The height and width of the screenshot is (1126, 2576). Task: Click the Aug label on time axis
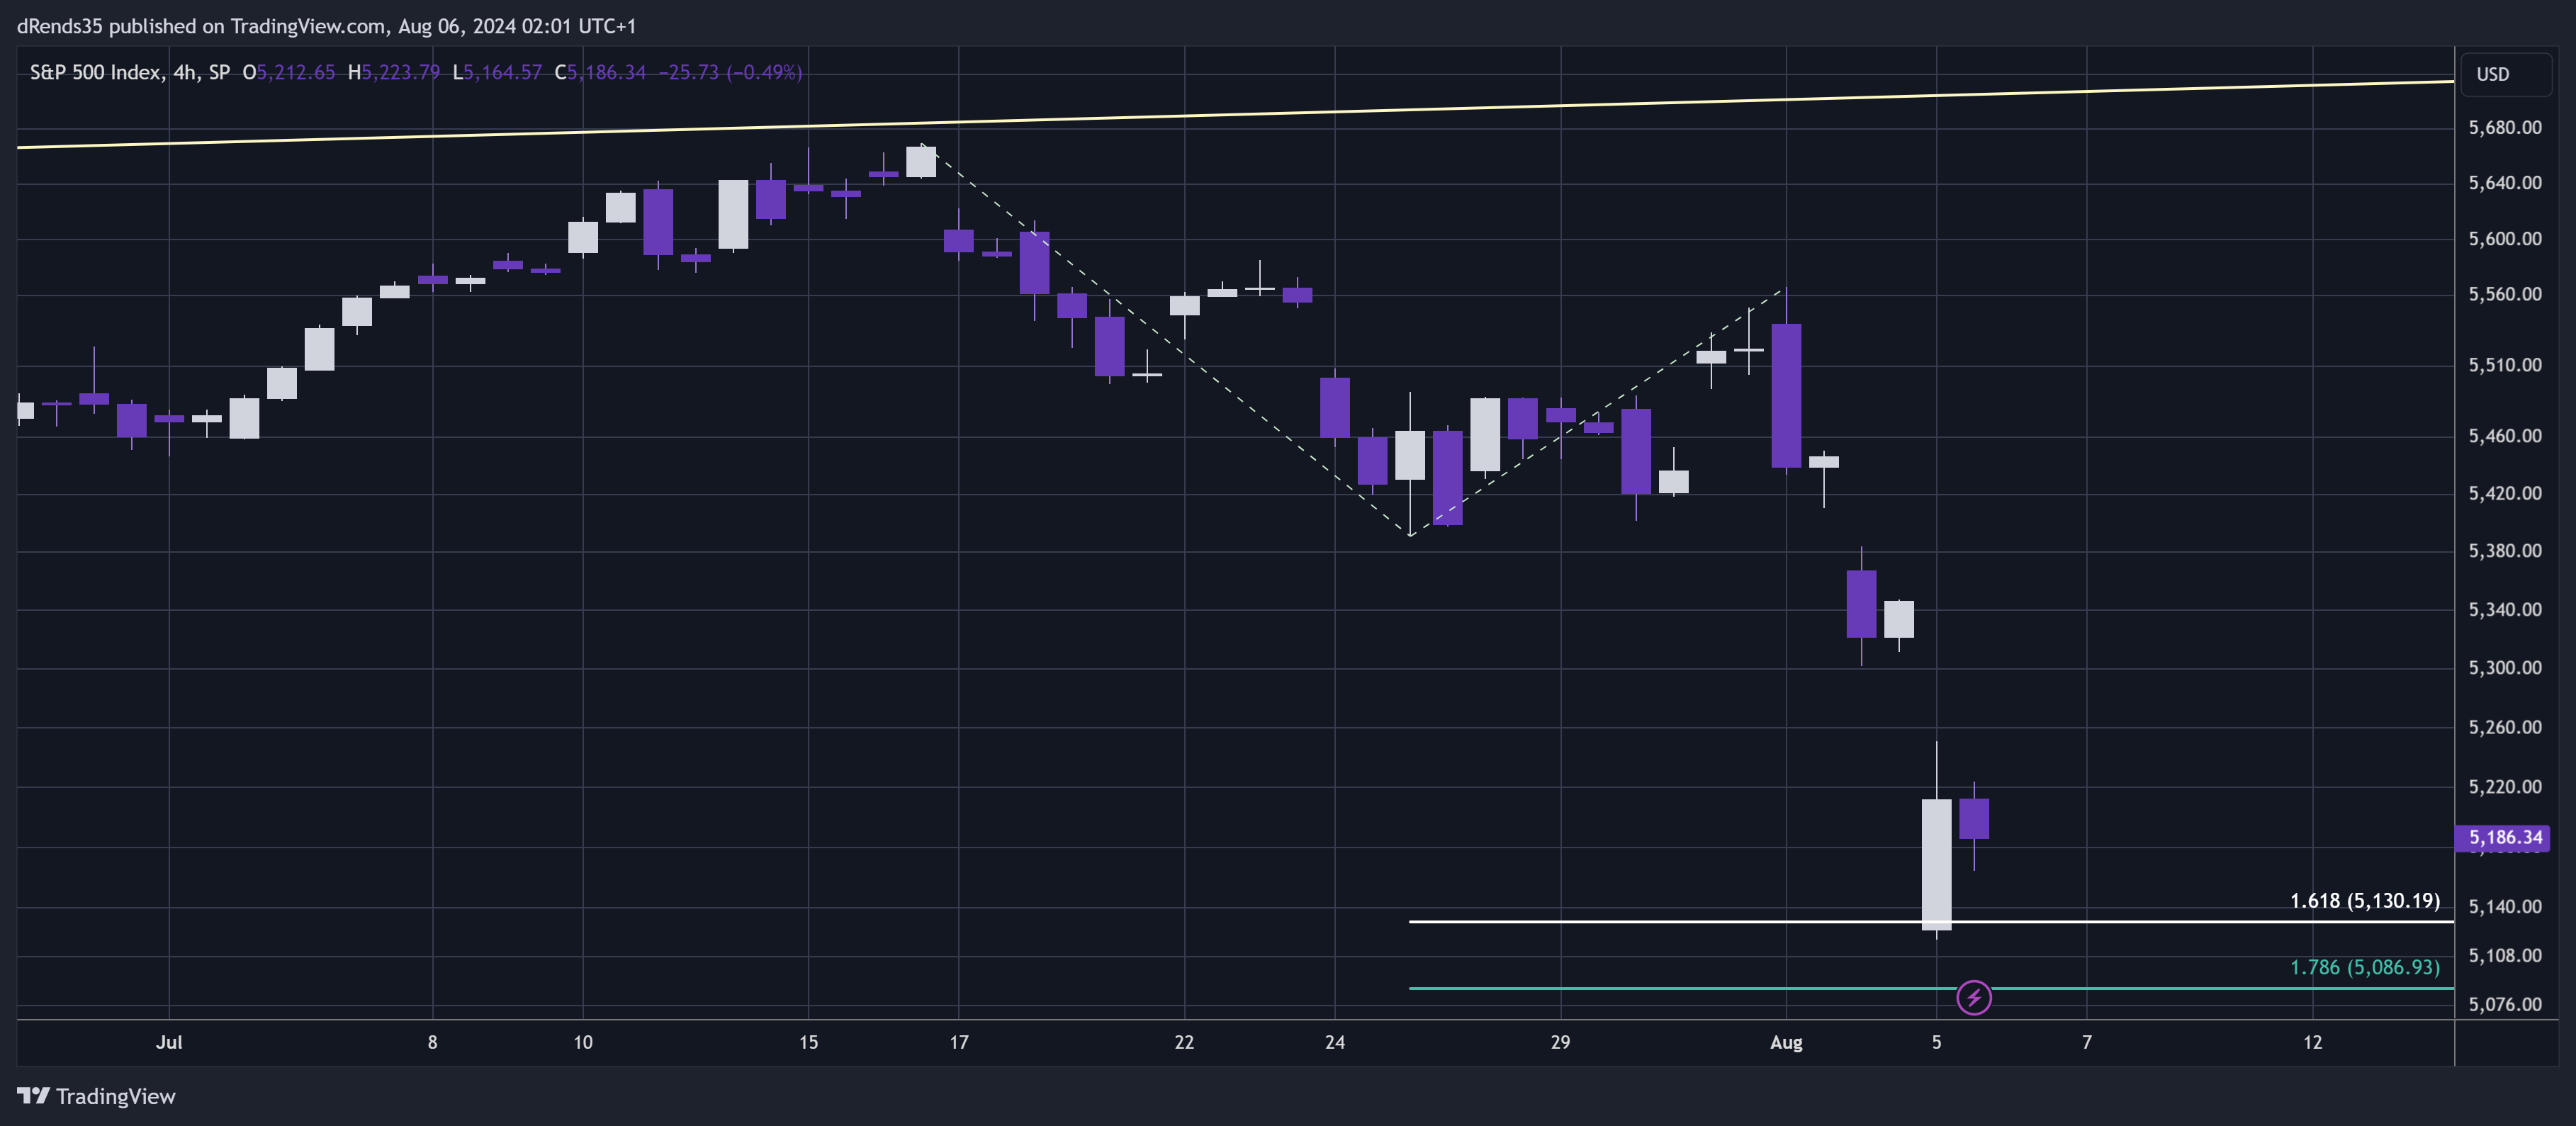(1786, 1042)
